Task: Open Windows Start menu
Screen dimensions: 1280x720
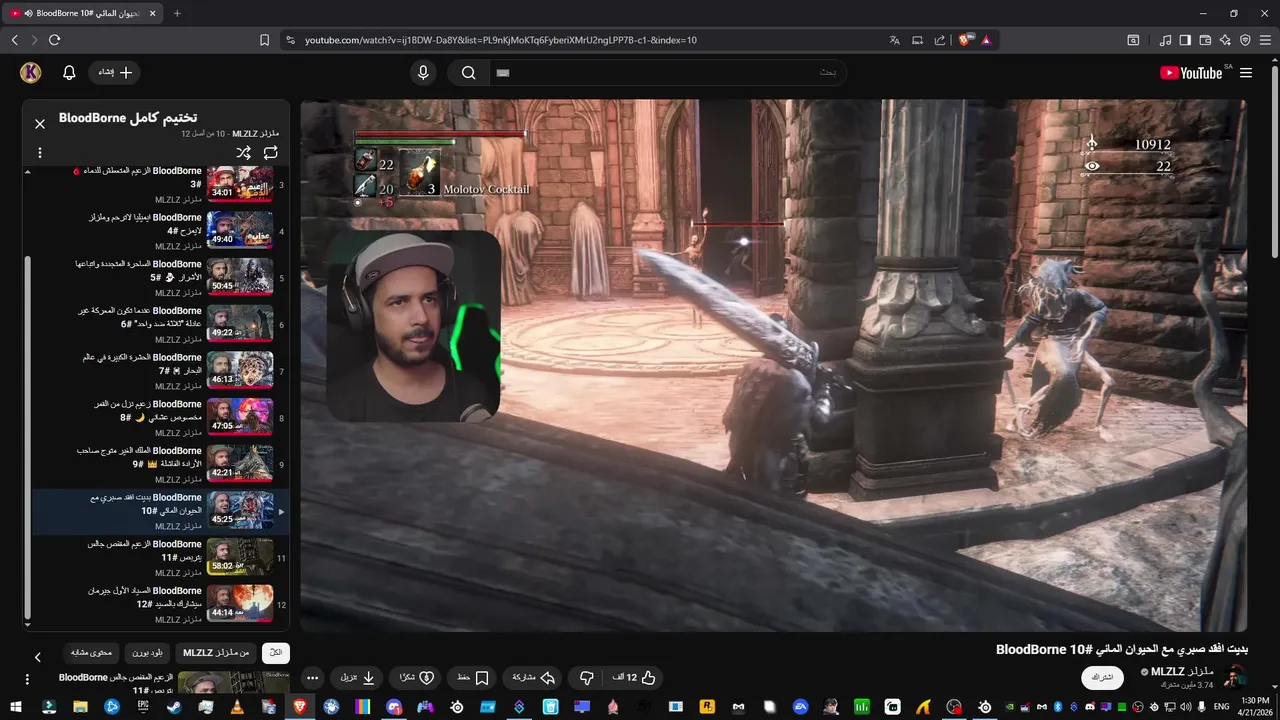Action: point(18,707)
